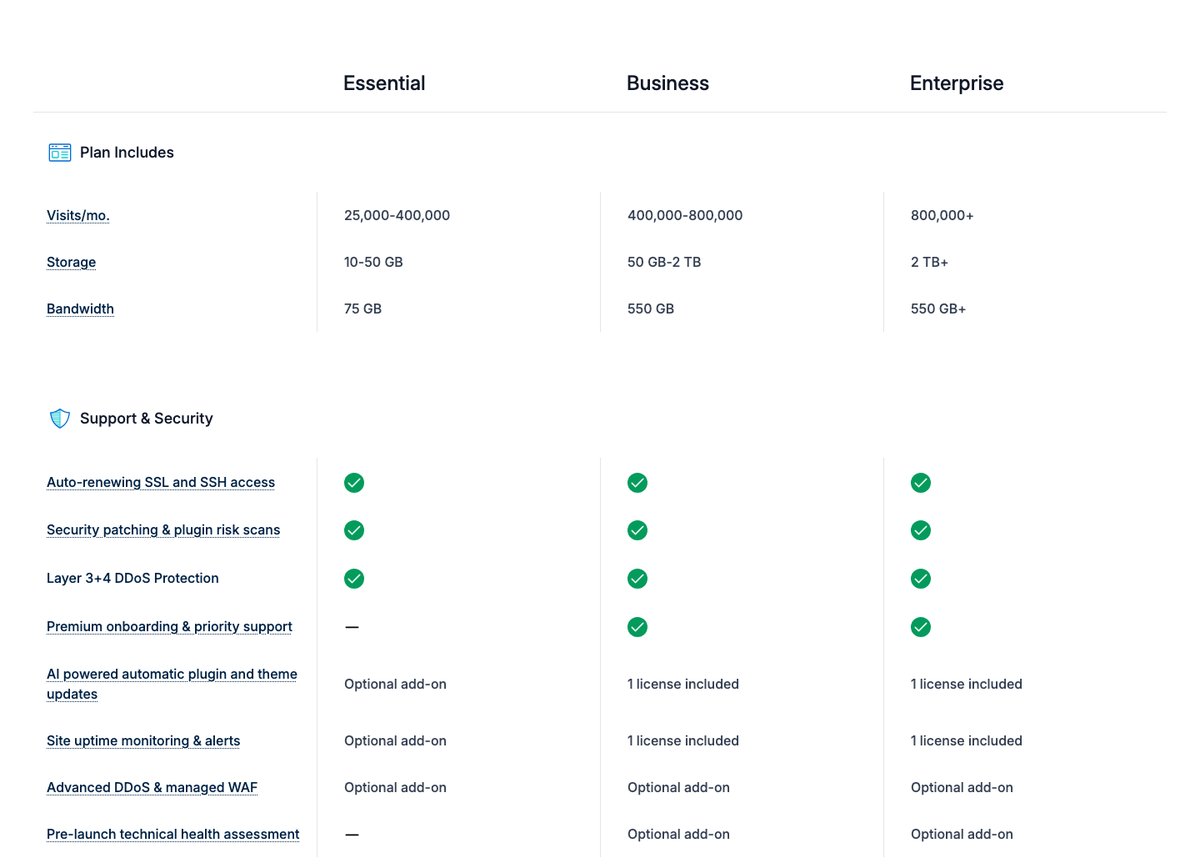
Task: Open Security patching & plugin risk scans link
Action: pos(163,530)
